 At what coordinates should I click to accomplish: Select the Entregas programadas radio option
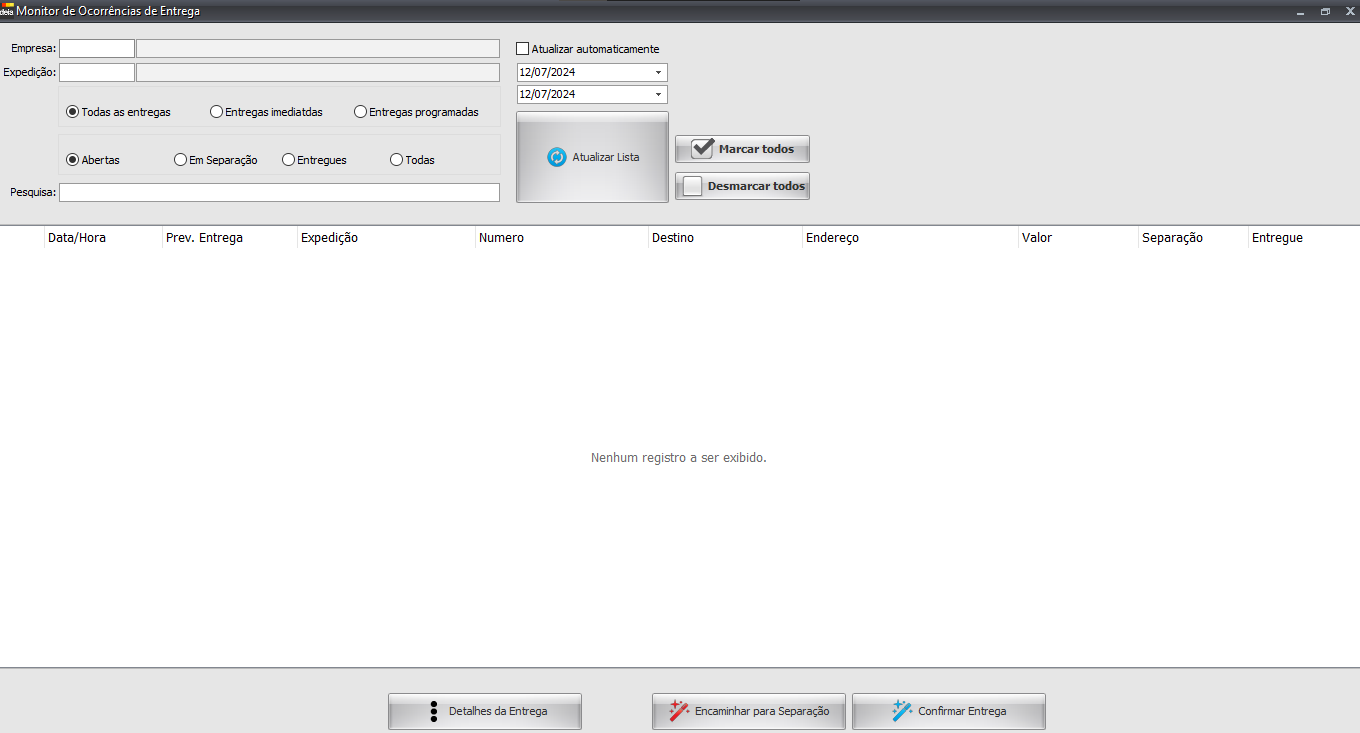pyautogui.click(x=360, y=112)
